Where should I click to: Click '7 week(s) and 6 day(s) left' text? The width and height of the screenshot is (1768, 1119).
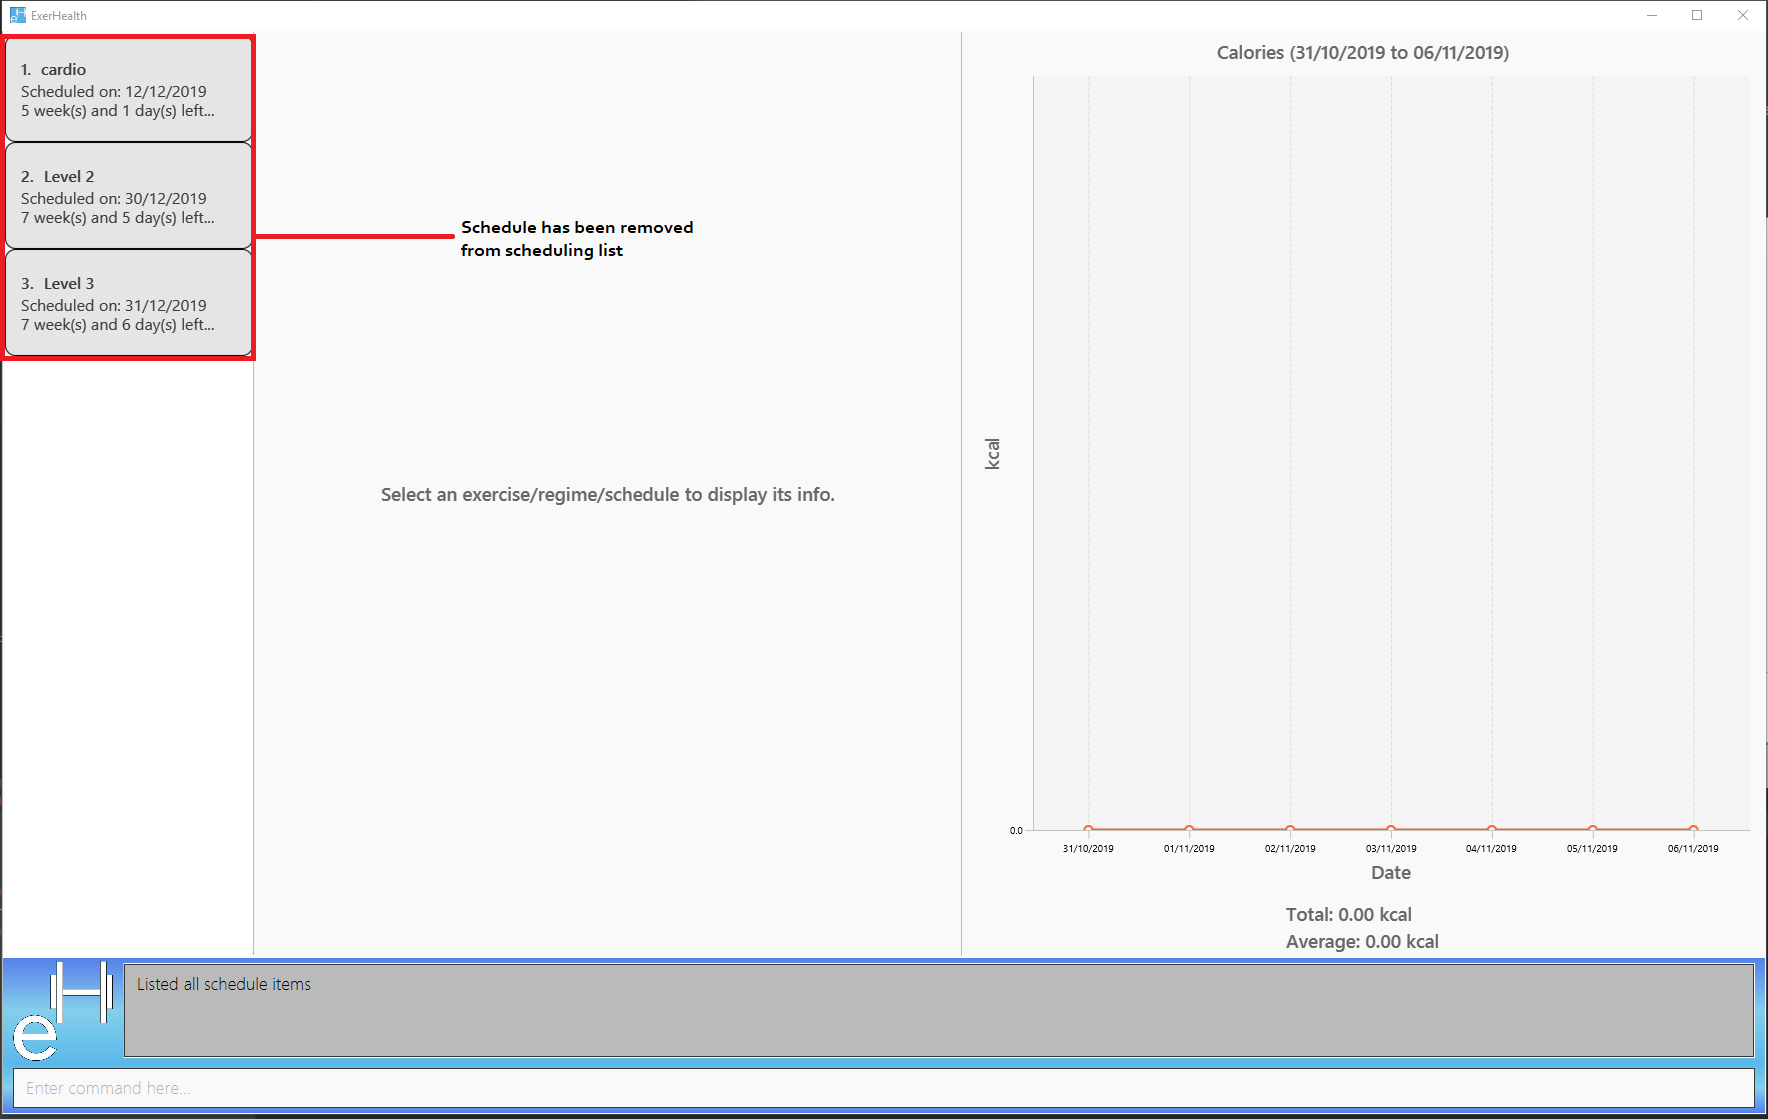click(x=118, y=325)
